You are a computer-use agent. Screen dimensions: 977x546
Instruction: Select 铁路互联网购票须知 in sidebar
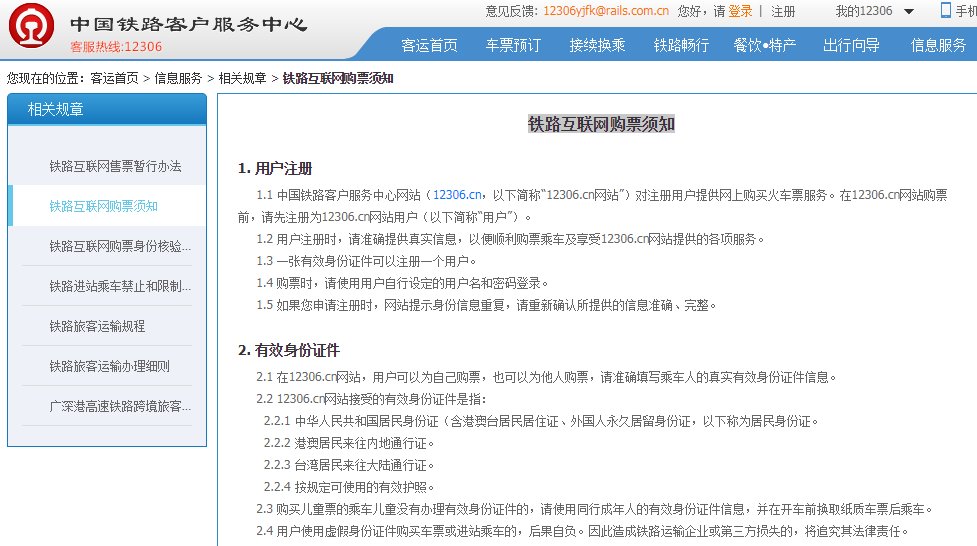click(103, 206)
